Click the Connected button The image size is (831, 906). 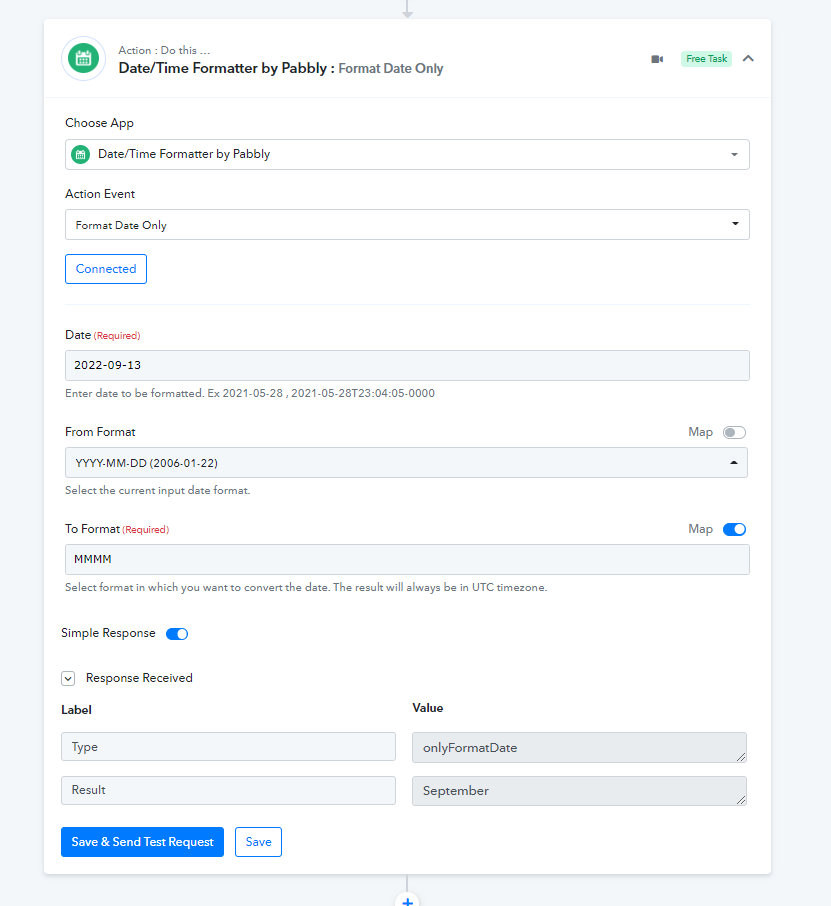pyautogui.click(x=106, y=269)
